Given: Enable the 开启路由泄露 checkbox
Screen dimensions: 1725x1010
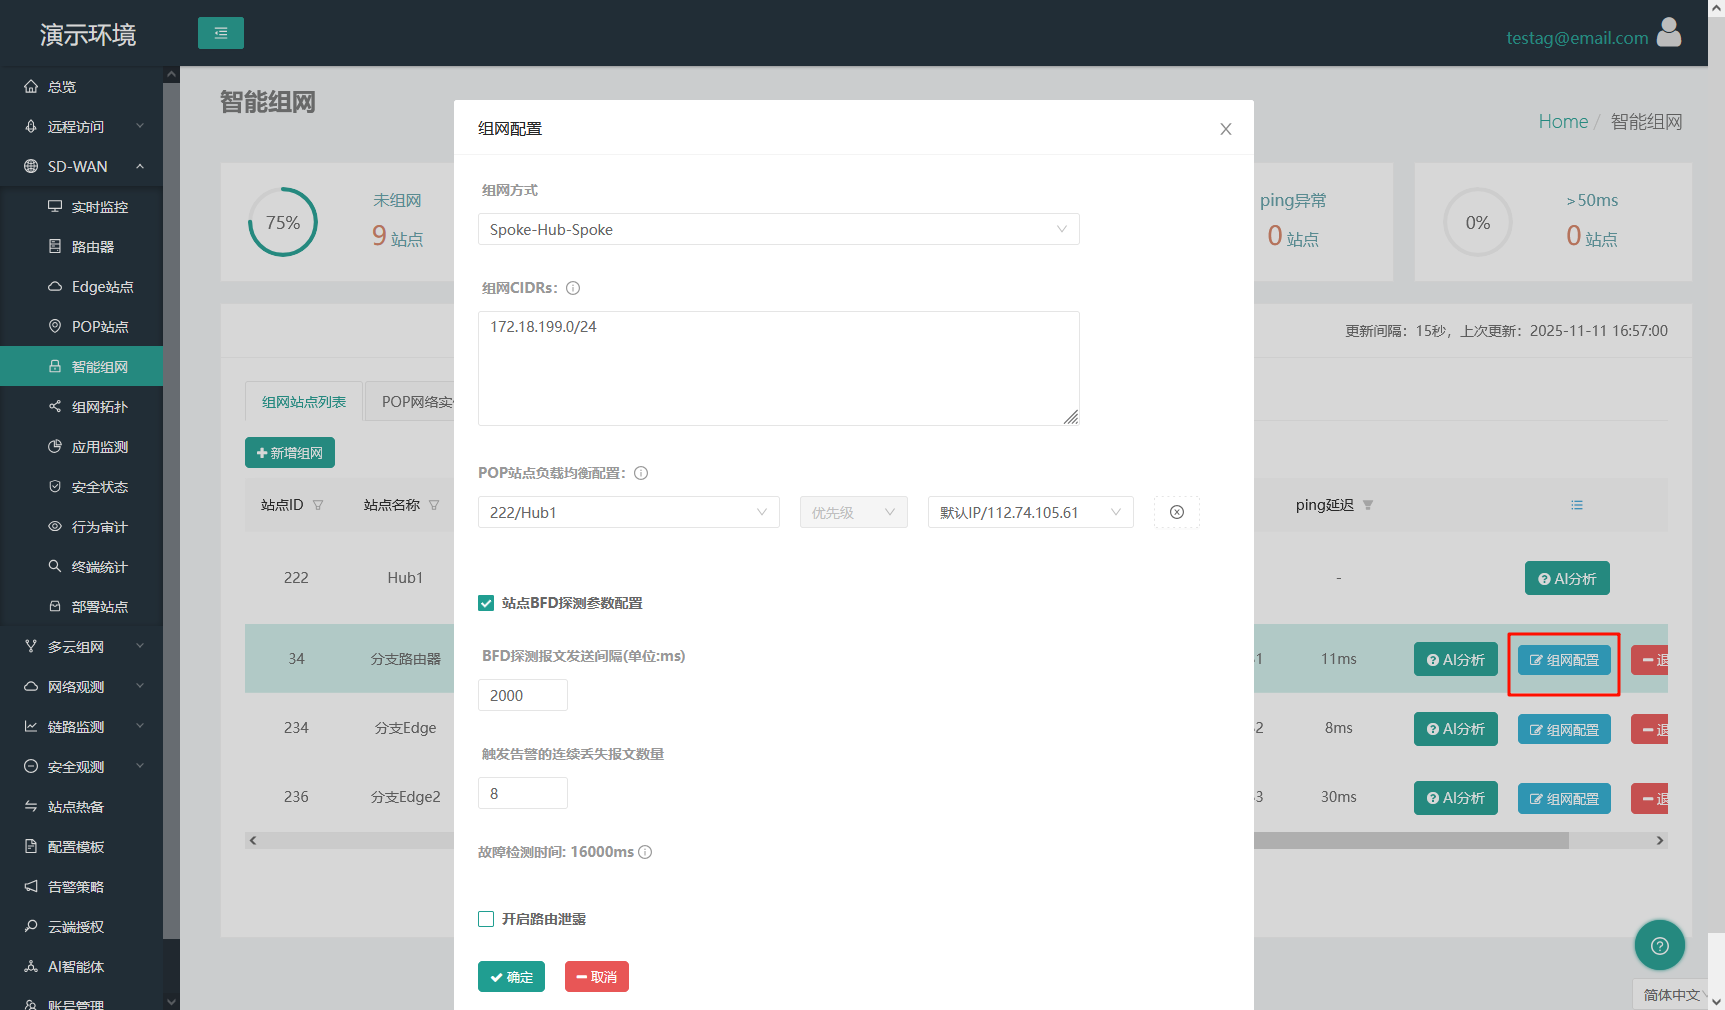Looking at the screenshot, I should point(486,919).
